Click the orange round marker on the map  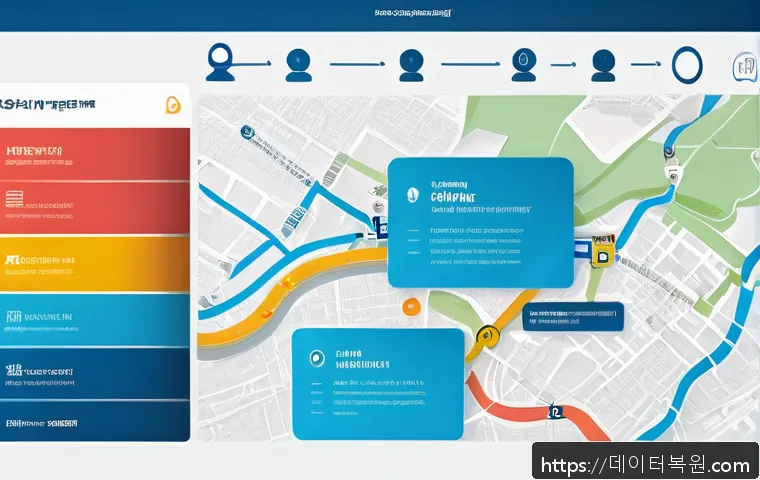409,306
